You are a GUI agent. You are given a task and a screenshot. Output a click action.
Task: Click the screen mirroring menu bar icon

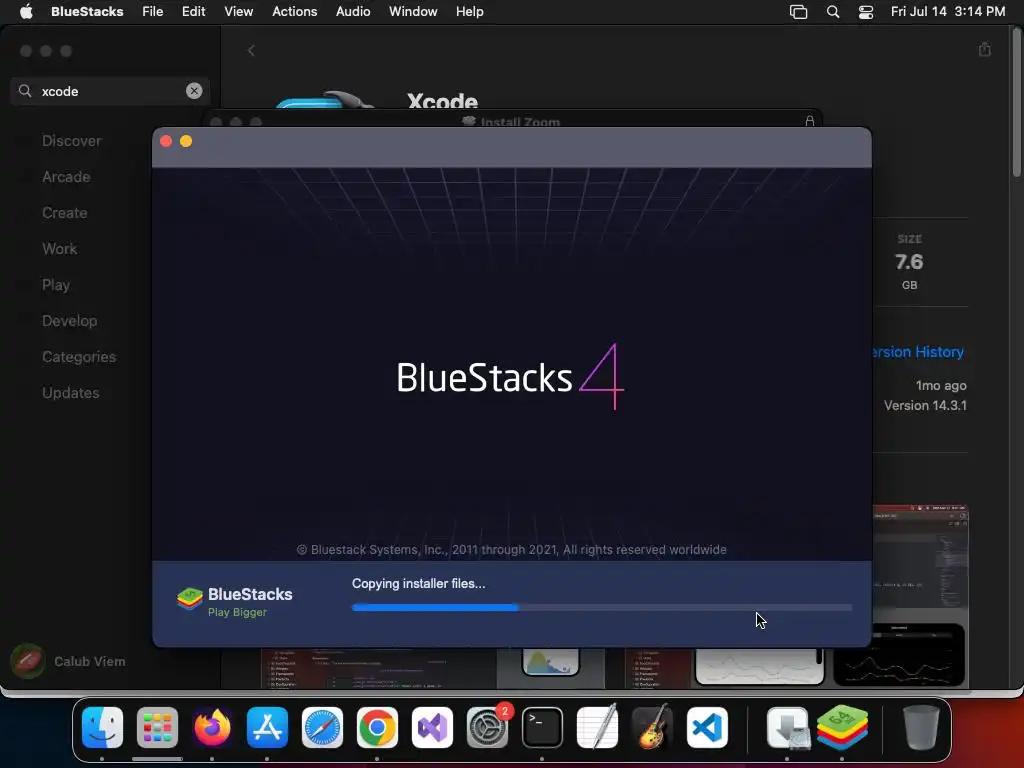pyautogui.click(x=798, y=12)
